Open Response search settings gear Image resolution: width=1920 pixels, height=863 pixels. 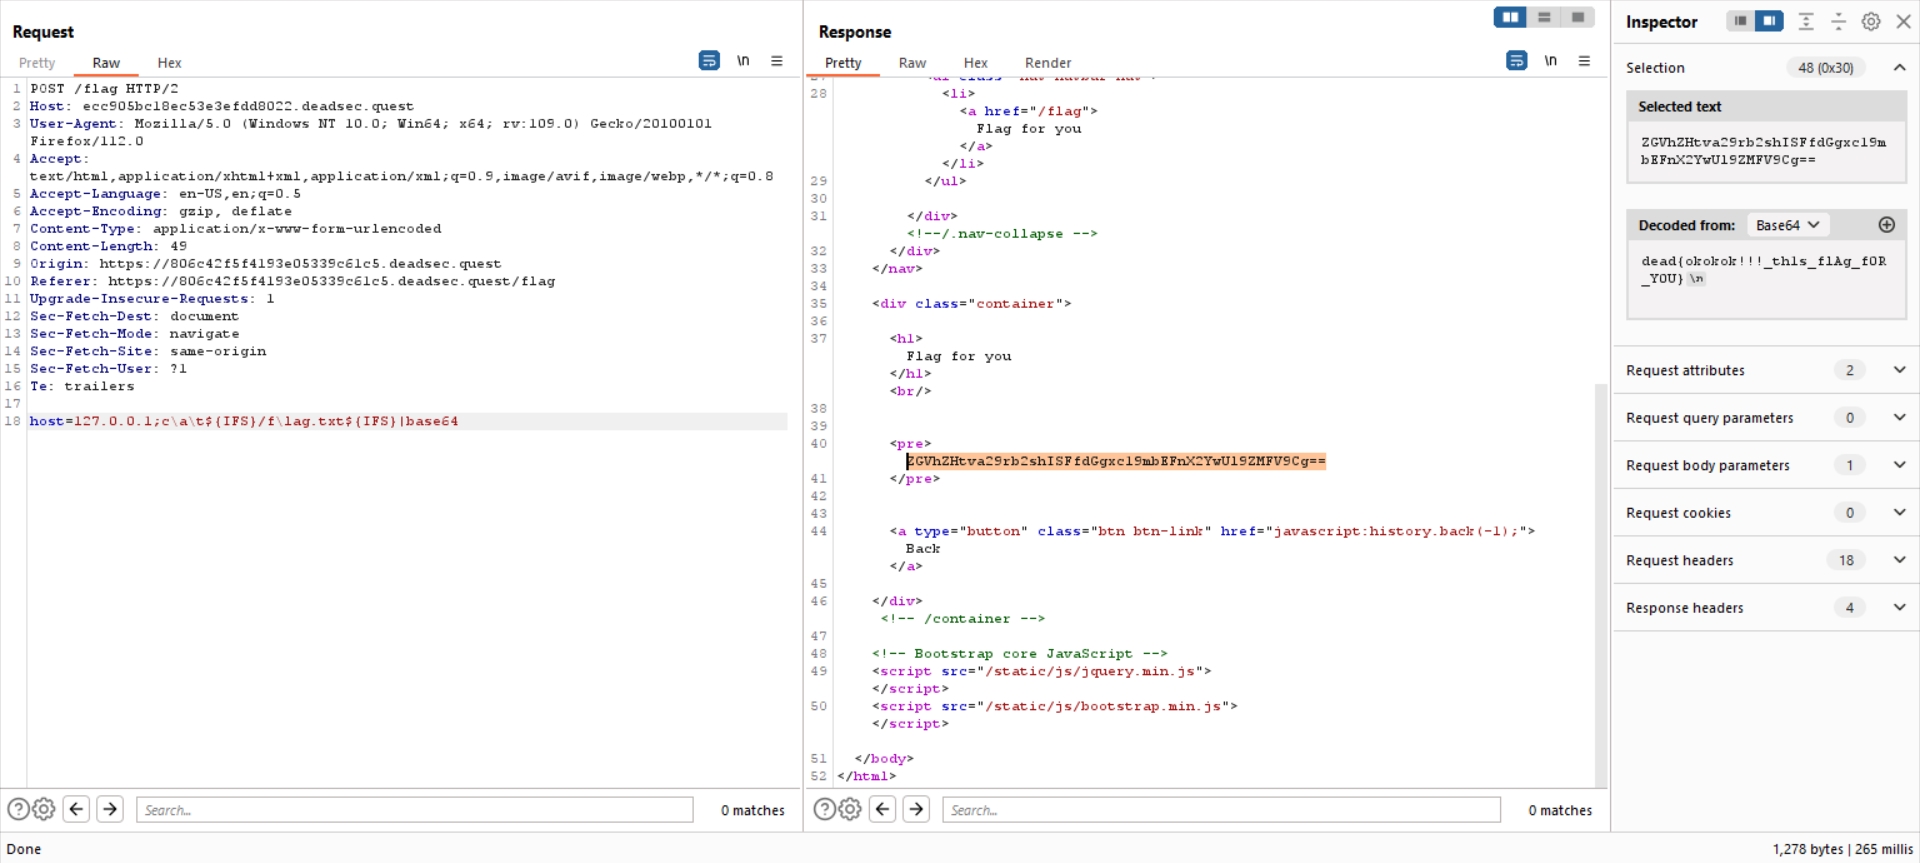[x=850, y=809]
